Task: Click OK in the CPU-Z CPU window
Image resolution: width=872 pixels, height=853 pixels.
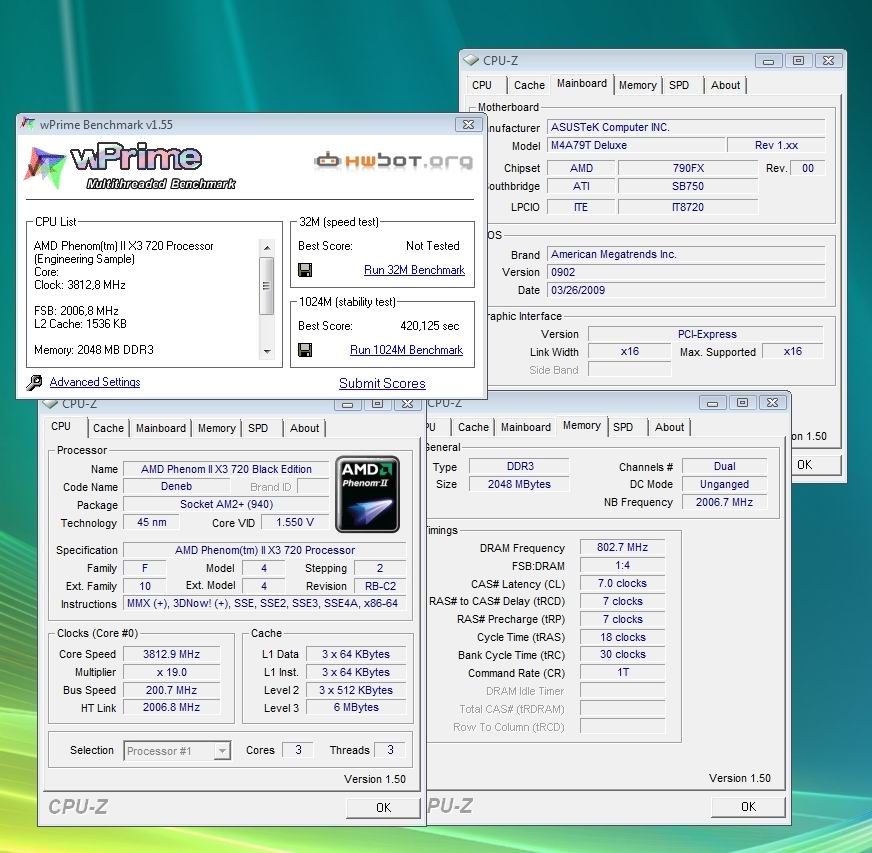Action: pyautogui.click(x=383, y=807)
